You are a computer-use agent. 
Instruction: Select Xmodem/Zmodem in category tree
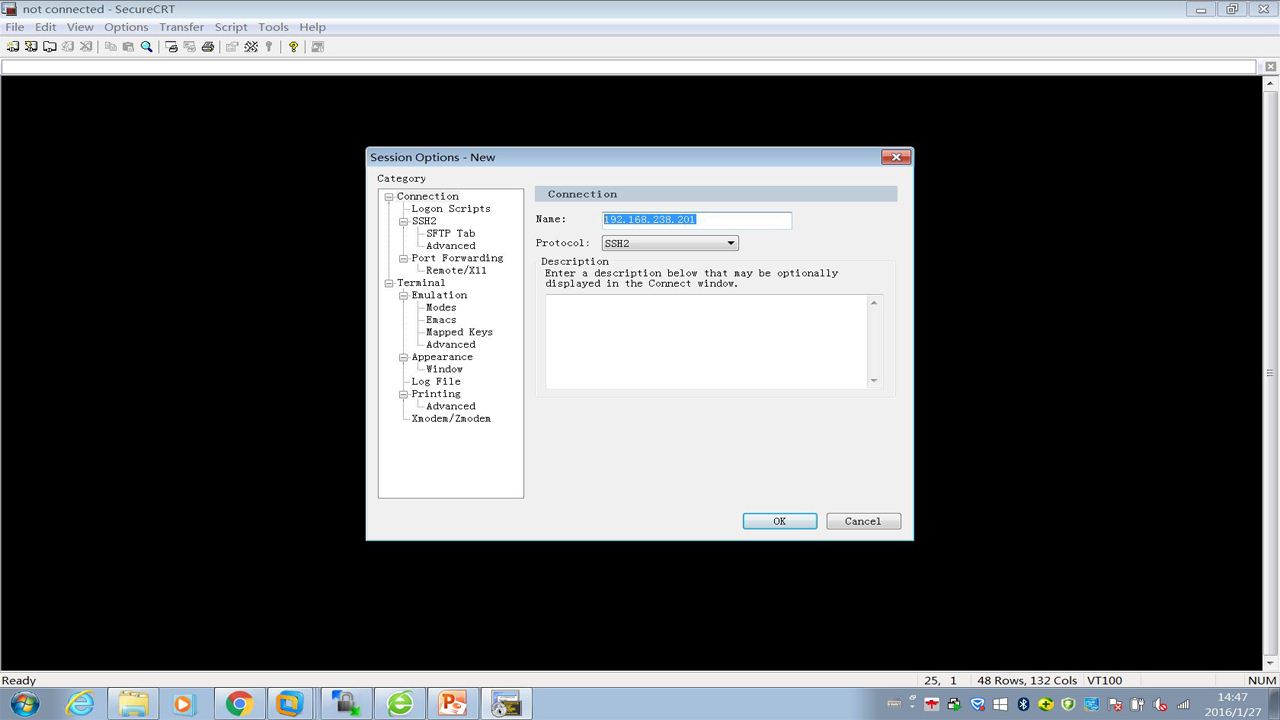click(x=451, y=418)
